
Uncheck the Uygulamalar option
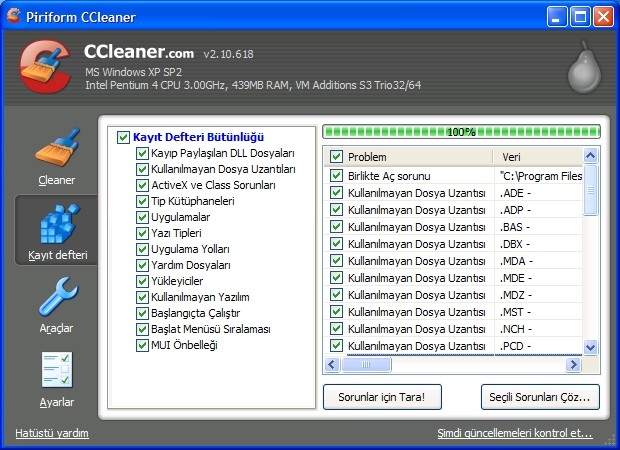(142, 217)
